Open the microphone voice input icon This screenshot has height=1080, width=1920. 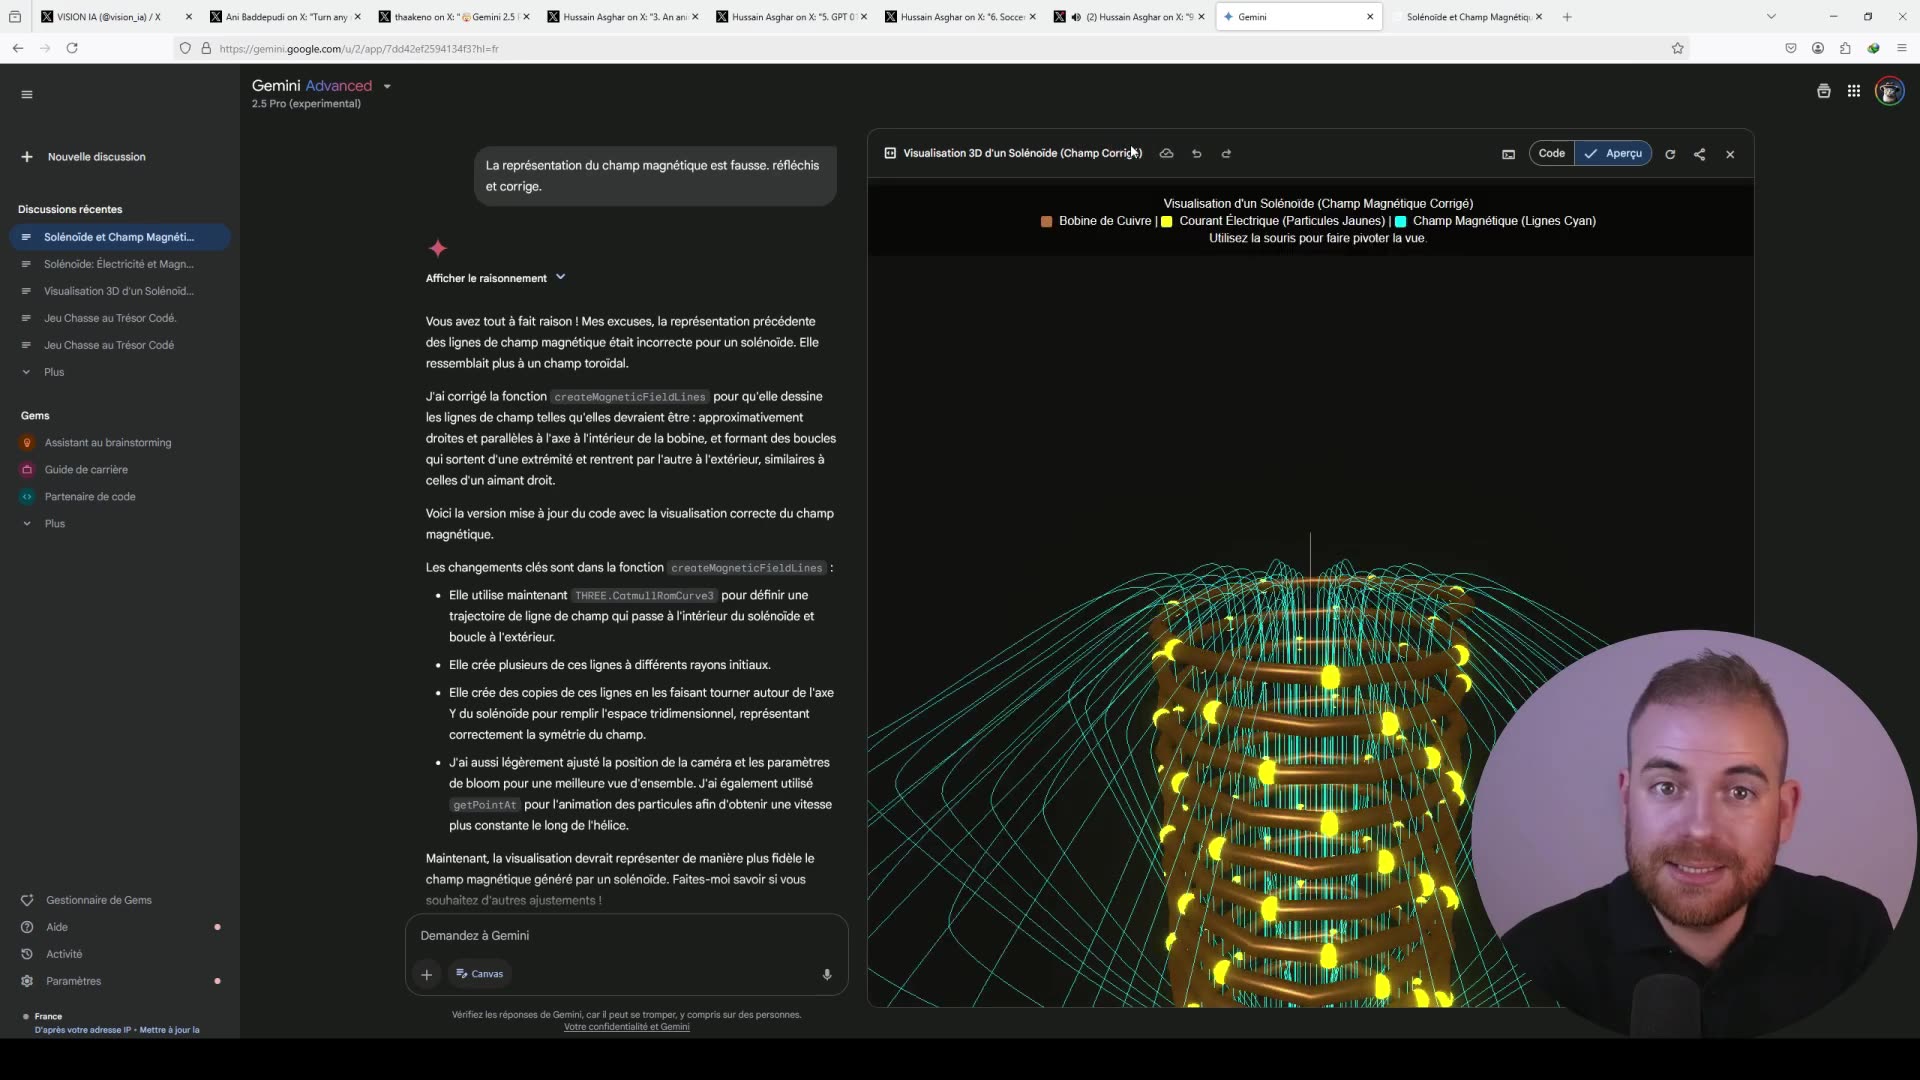826,974
